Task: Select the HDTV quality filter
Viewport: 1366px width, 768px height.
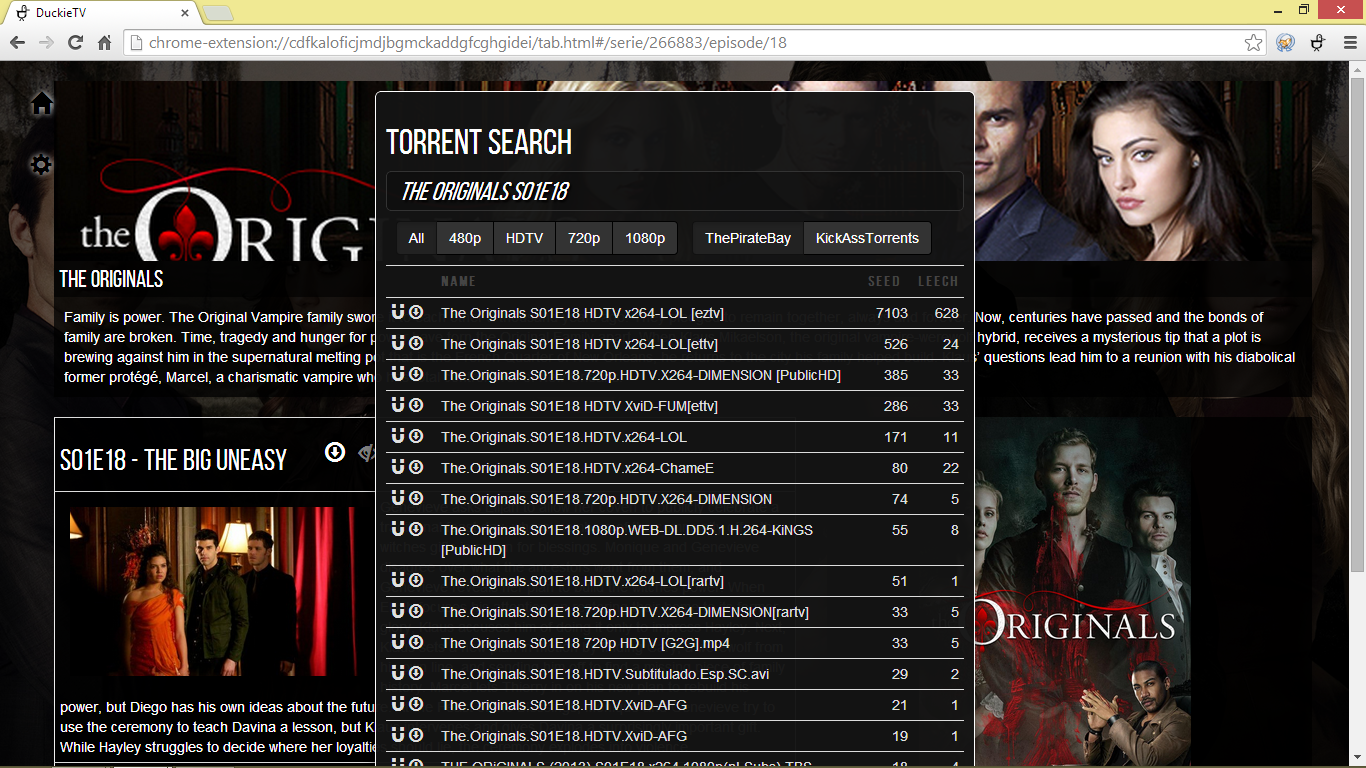Action: (x=524, y=238)
